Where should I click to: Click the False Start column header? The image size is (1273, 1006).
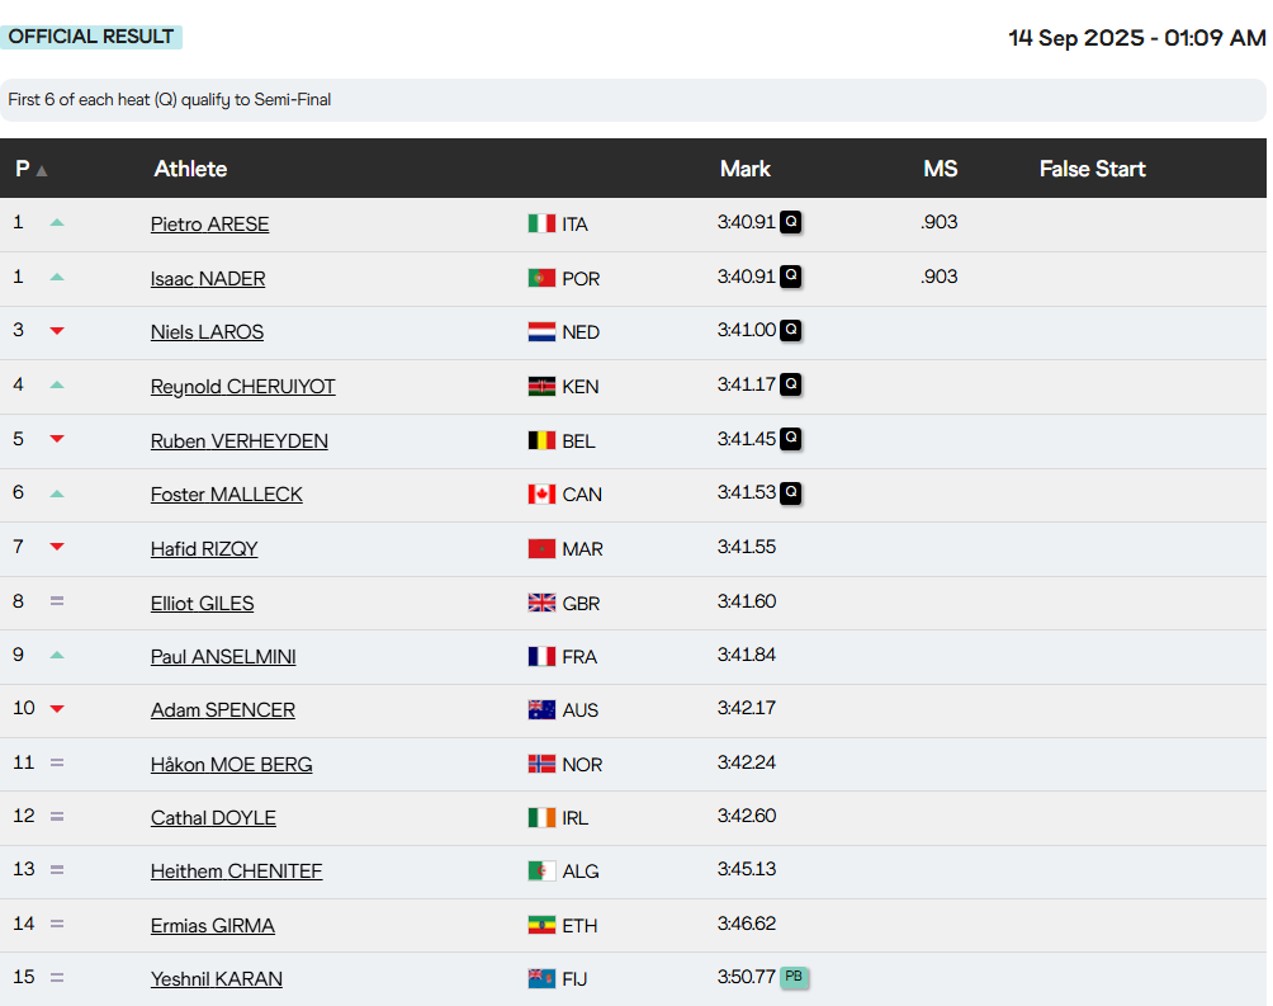pyautogui.click(x=1091, y=169)
